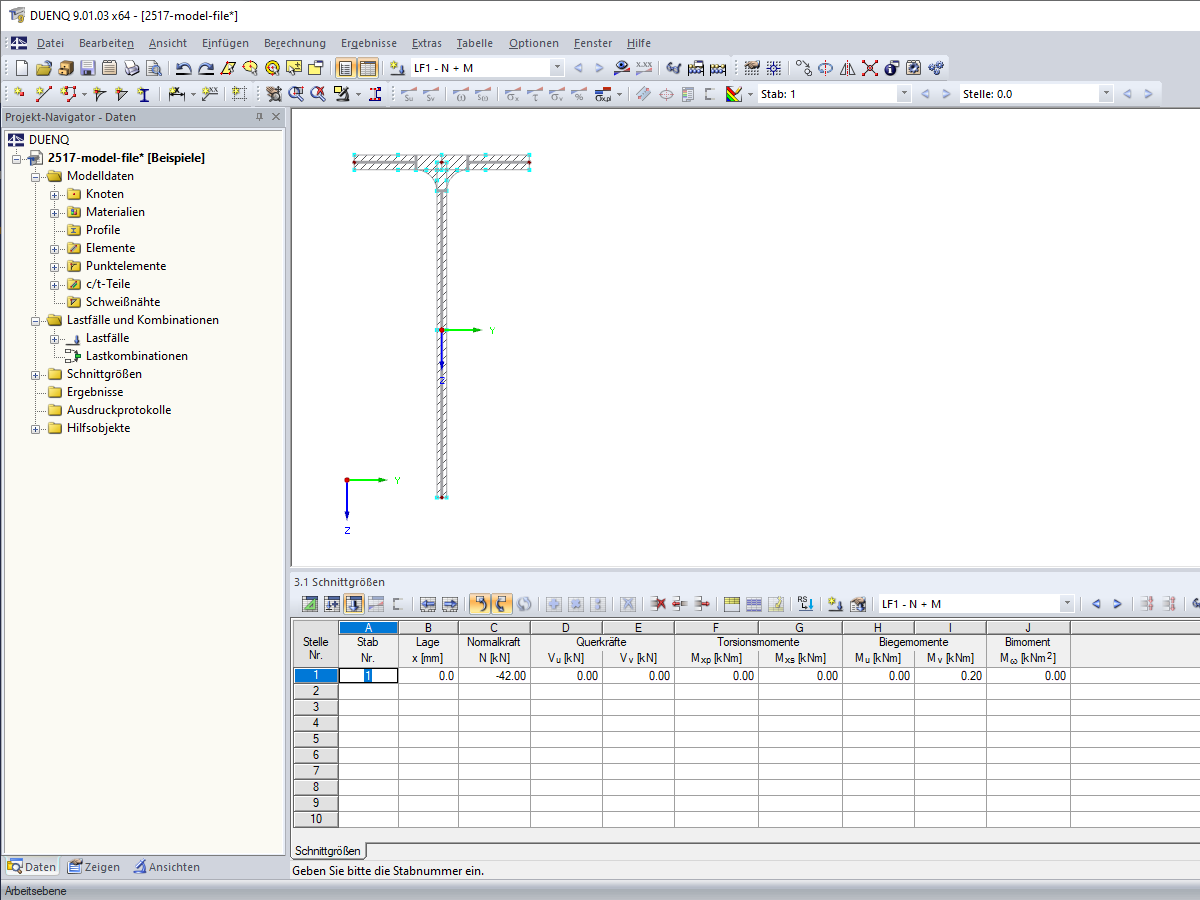This screenshot has width=1200, height=900.
Task: Open the LF1 - N + M load case dropdown in top toolbar
Action: 557,68
